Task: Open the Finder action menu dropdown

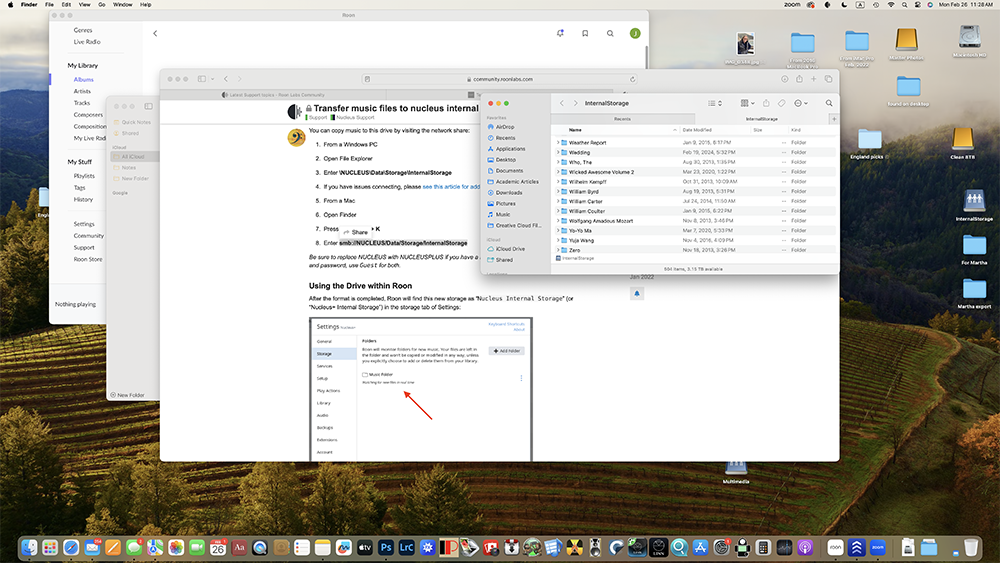Action: [801, 103]
